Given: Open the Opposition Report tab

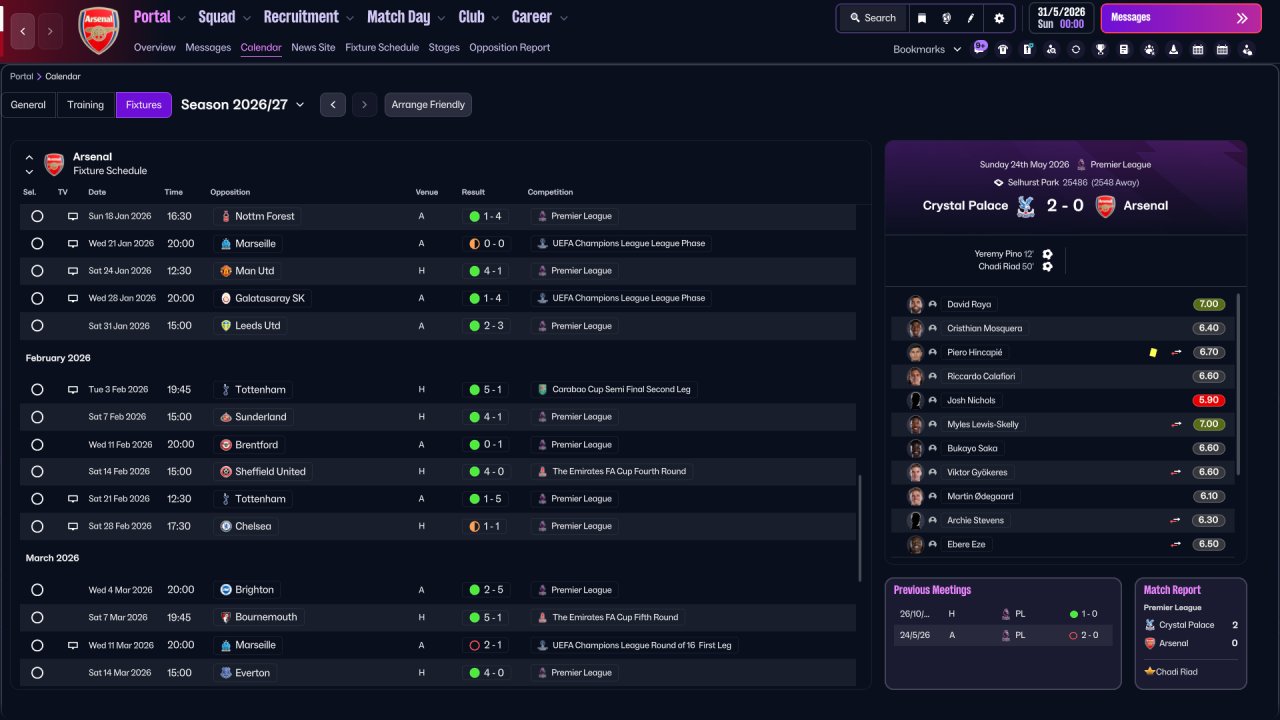Looking at the screenshot, I should 509,47.
